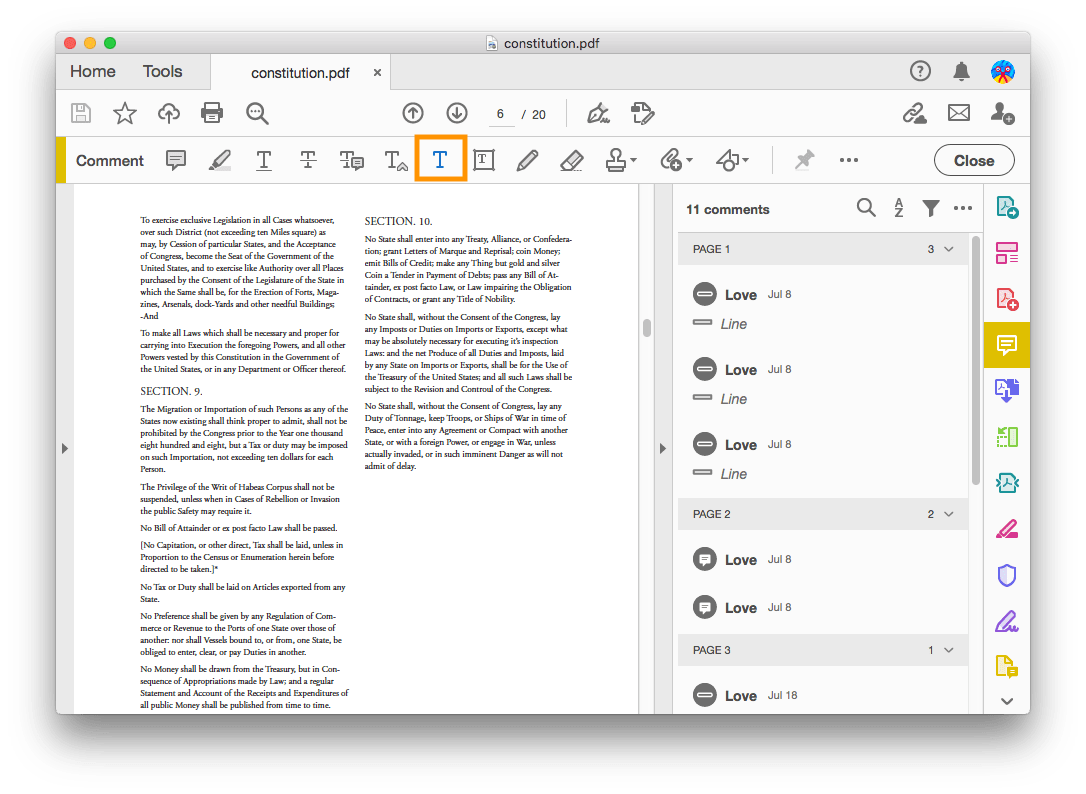Screen dimensions: 1086x794
Task: Open the Text Box comment tool
Action: tap(483, 160)
